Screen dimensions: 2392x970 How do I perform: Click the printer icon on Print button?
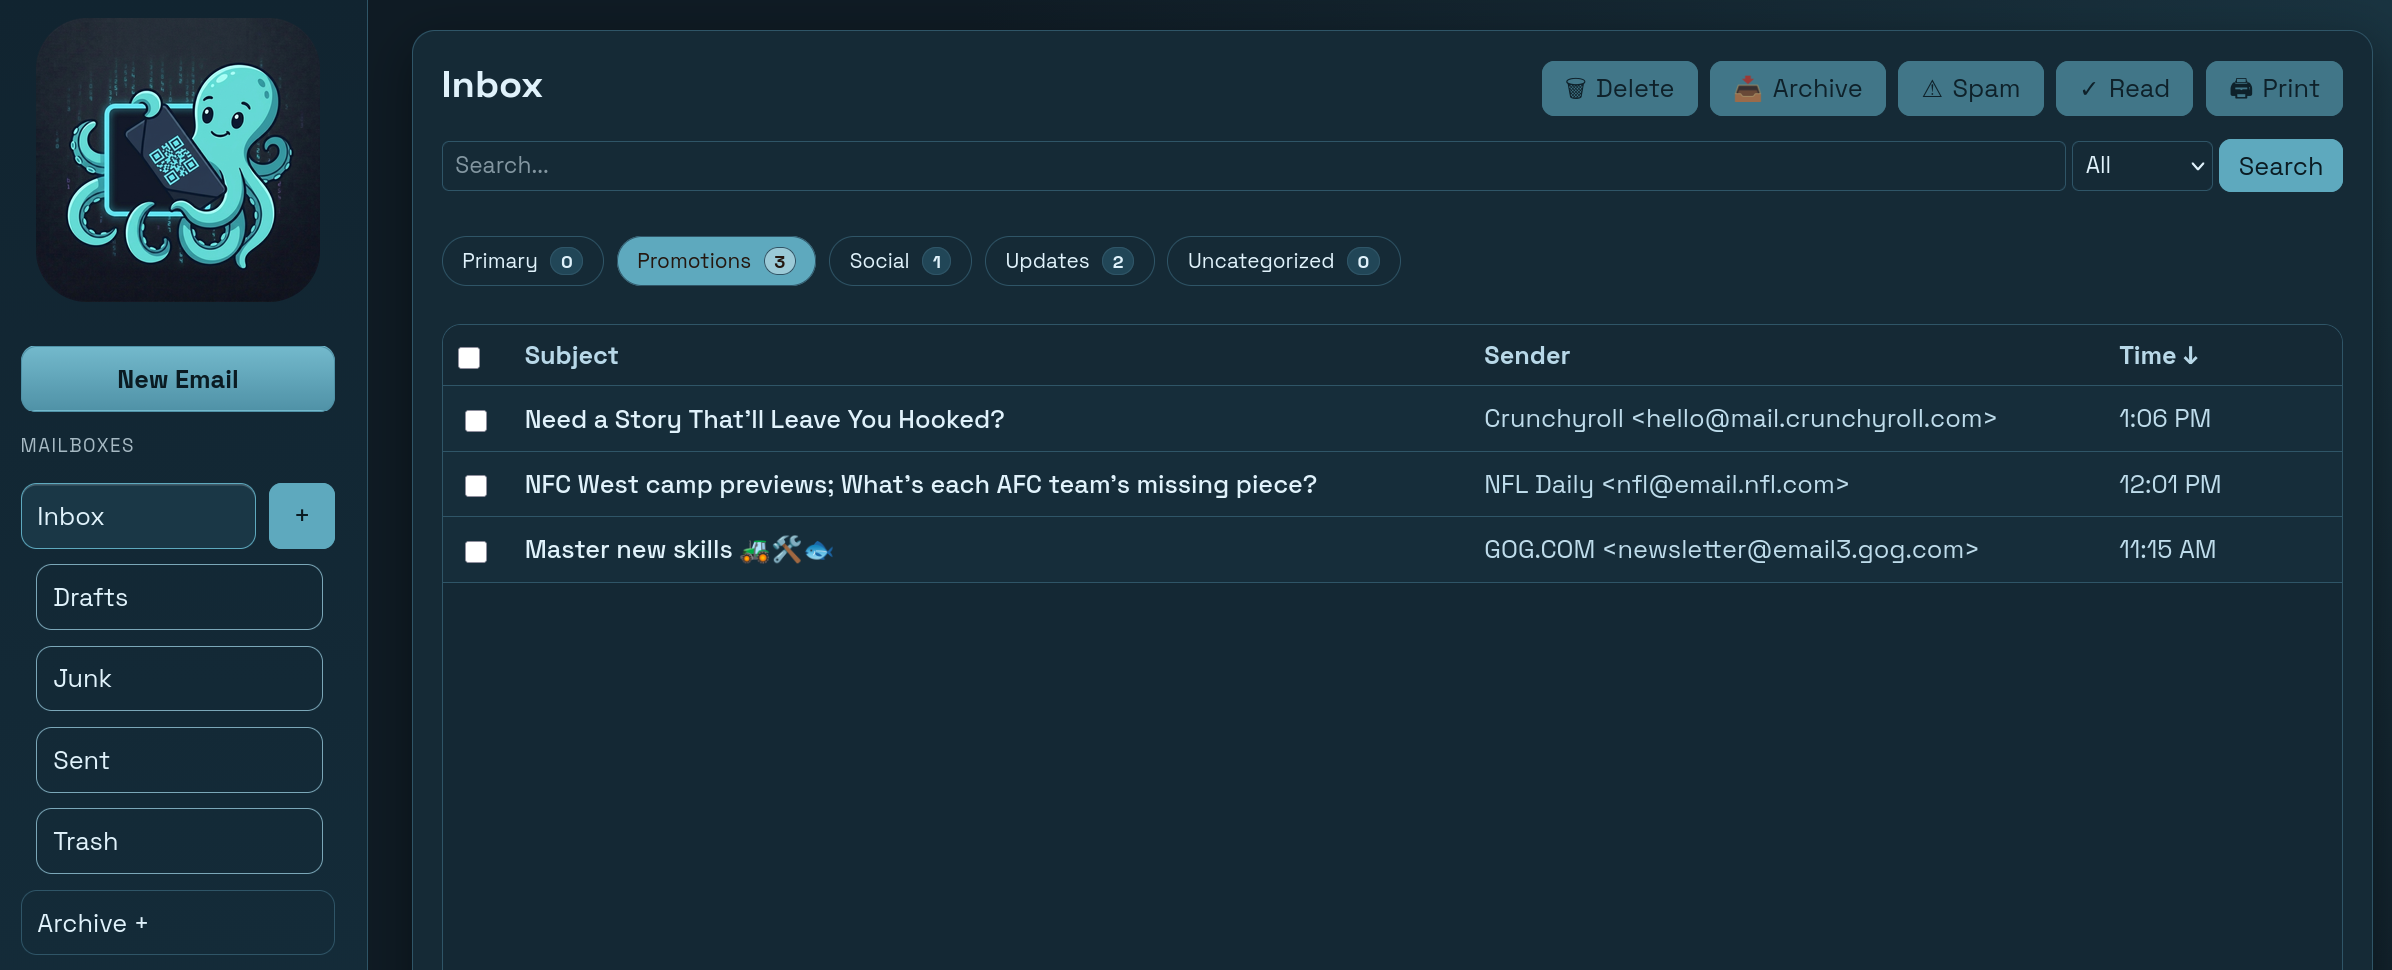click(2241, 89)
